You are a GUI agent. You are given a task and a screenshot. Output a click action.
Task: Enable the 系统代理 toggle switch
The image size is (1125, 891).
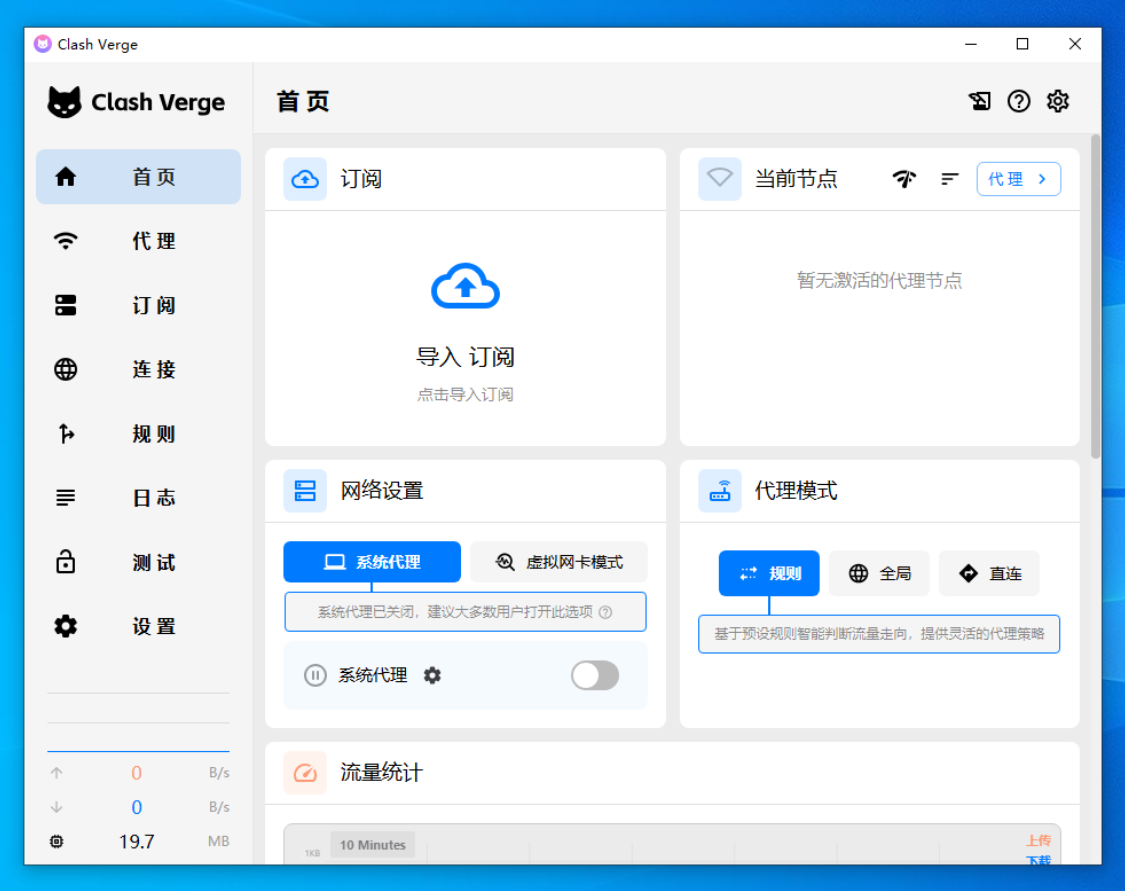tap(595, 676)
